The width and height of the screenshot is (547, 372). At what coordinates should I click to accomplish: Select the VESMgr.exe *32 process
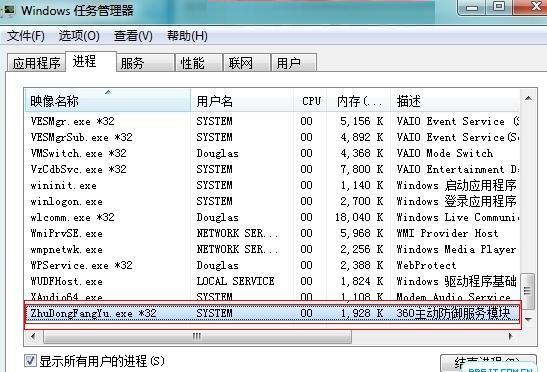[x=272, y=121]
